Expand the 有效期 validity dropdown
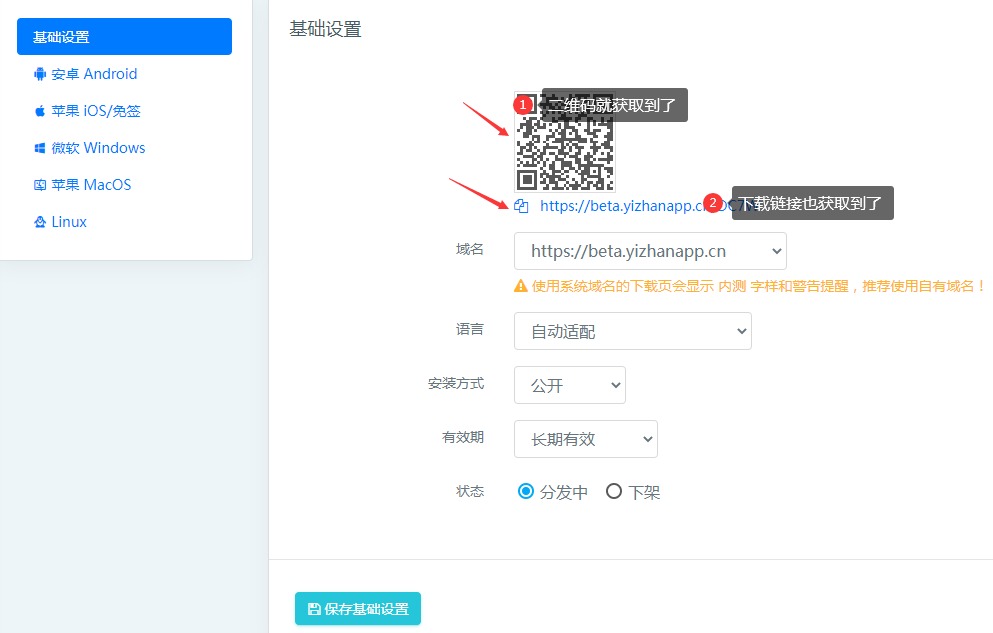The height and width of the screenshot is (633, 993). [586, 439]
